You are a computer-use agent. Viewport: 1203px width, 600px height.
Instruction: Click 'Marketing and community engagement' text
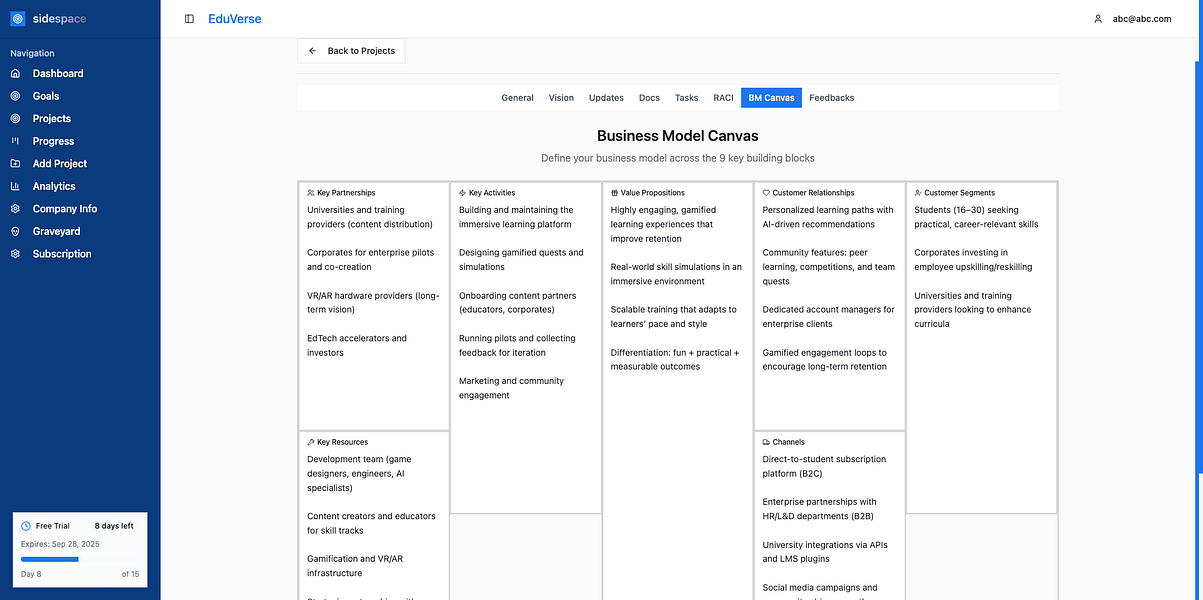pyautogui.click(x=511, y=388)
